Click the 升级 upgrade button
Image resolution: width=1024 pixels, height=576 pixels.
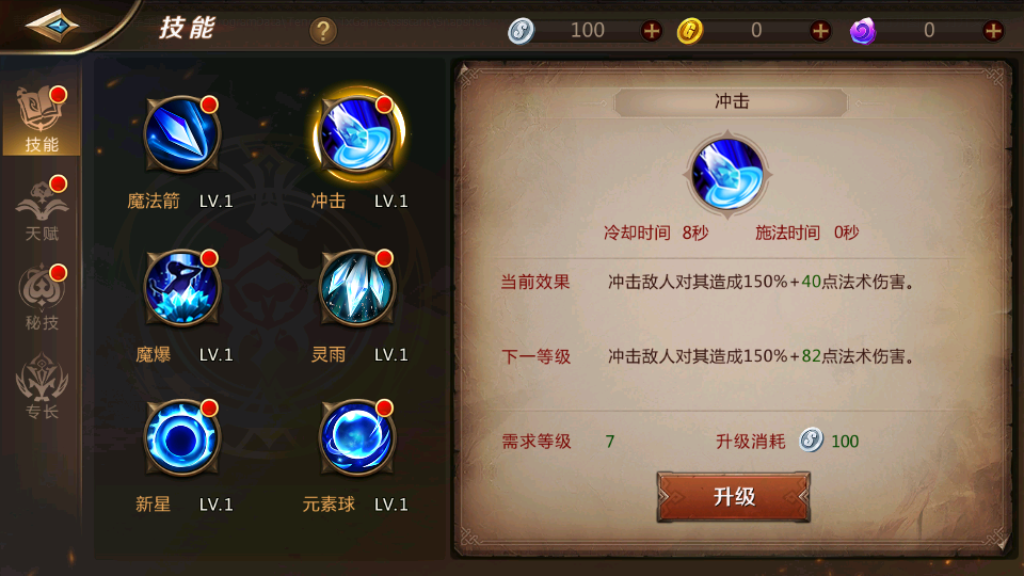pos(733,497)
